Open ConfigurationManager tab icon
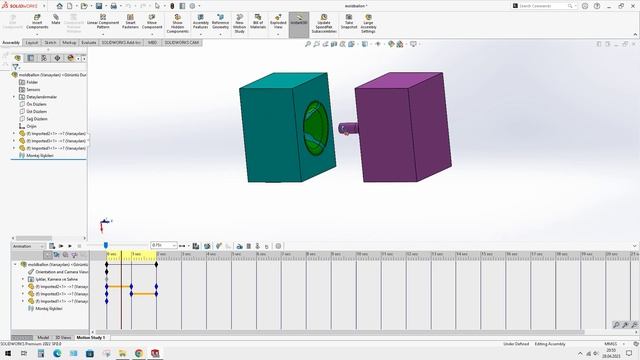Image resolution: width=640 pixels, height=360 pixels. click(44, 58)
